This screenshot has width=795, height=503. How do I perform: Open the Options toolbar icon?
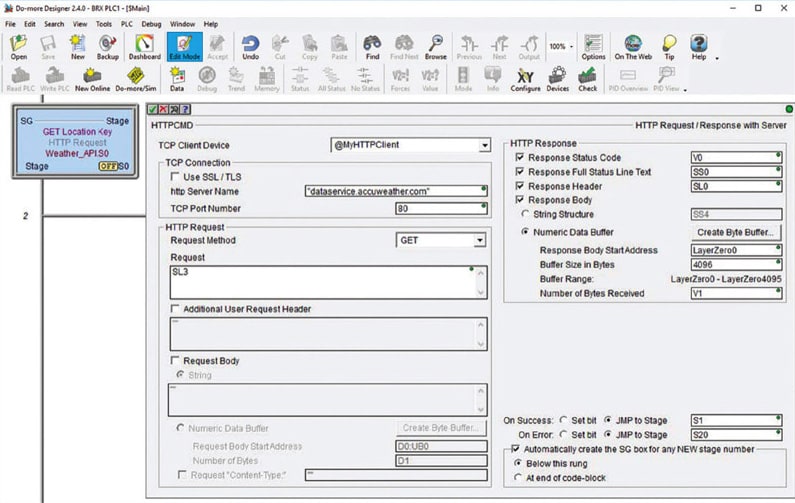593,47
